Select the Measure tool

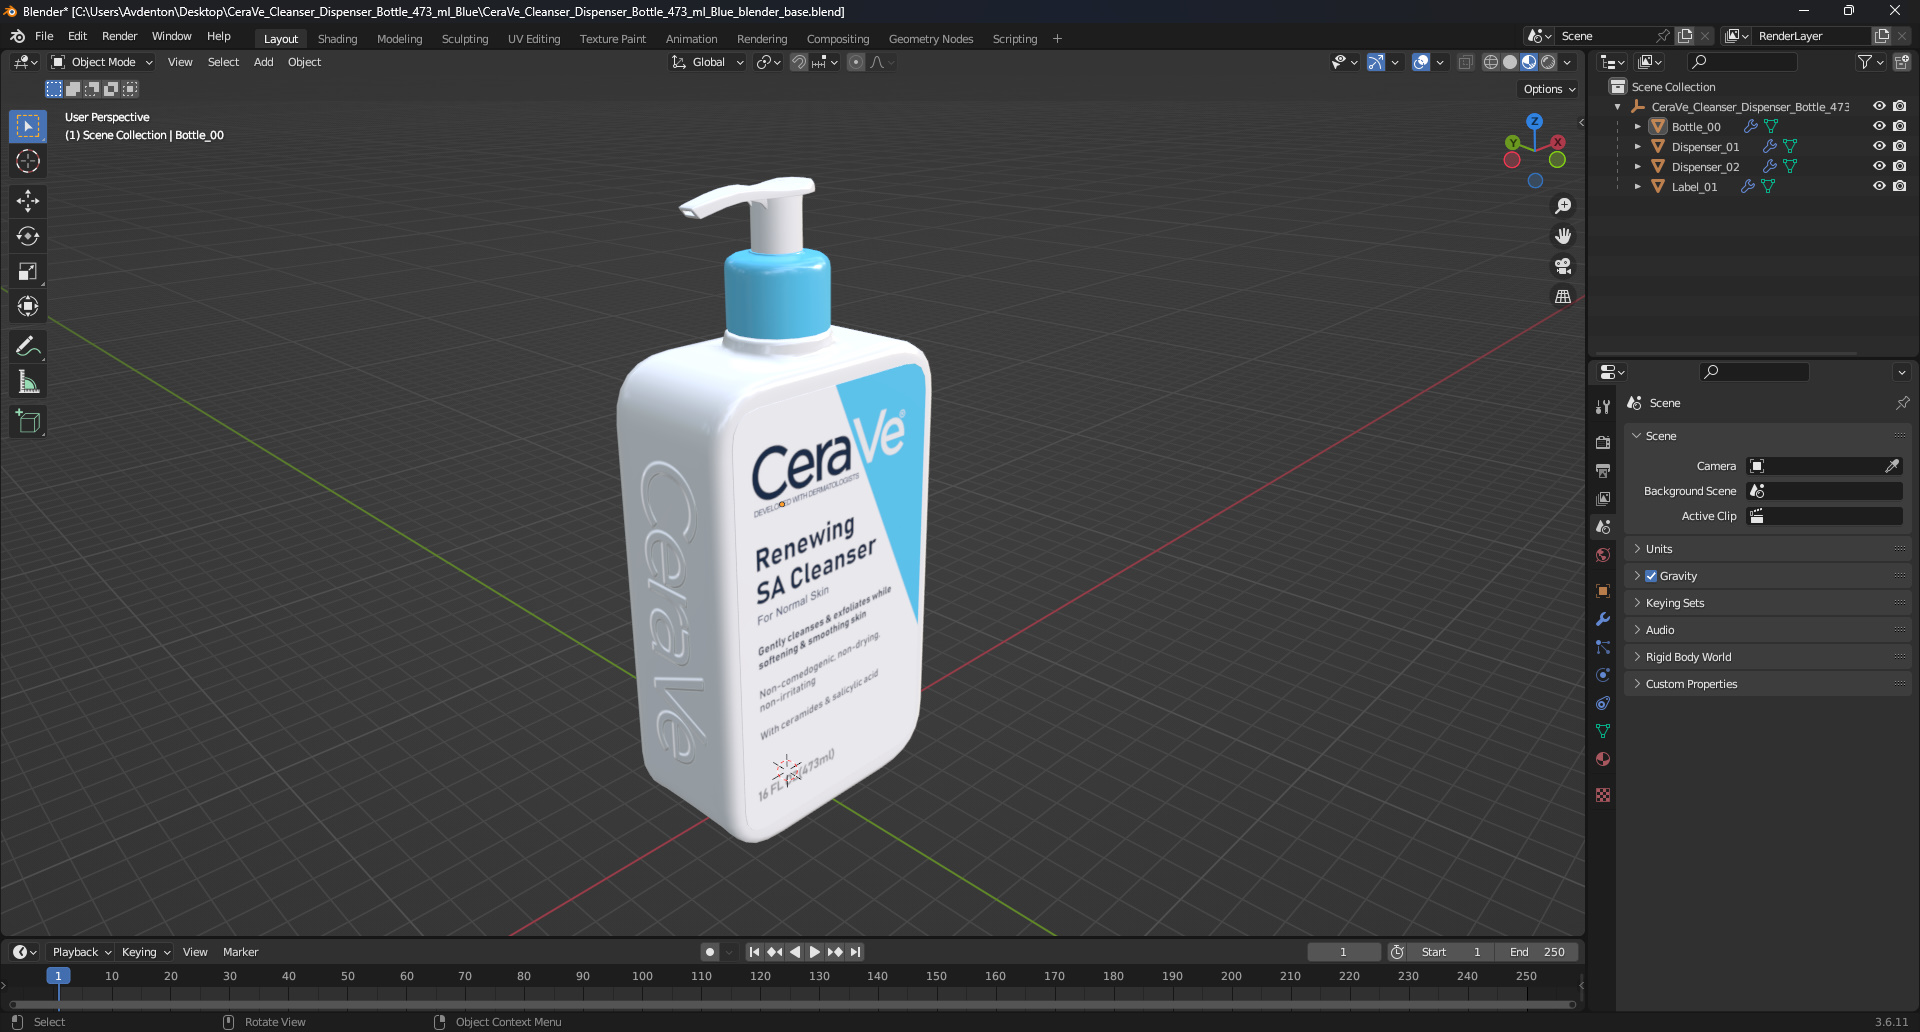(28, 381)
